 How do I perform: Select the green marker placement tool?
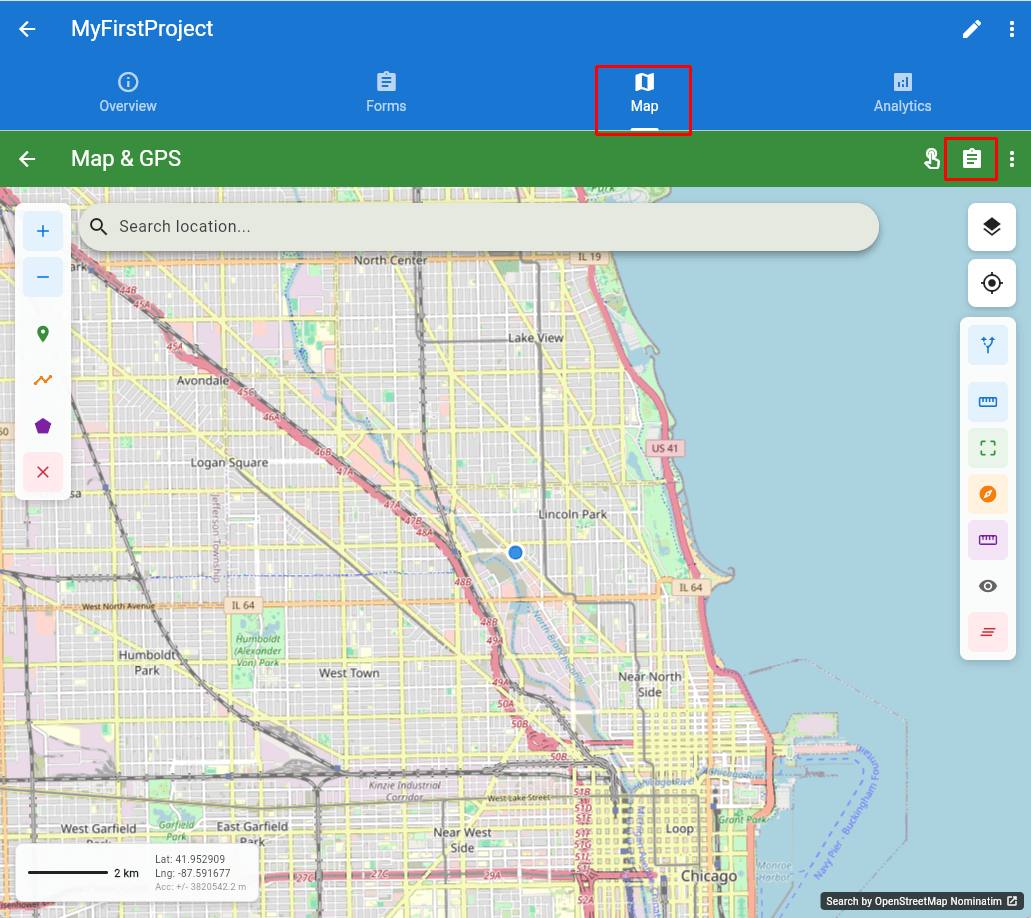pyautogui.click(x=42, y=333)
